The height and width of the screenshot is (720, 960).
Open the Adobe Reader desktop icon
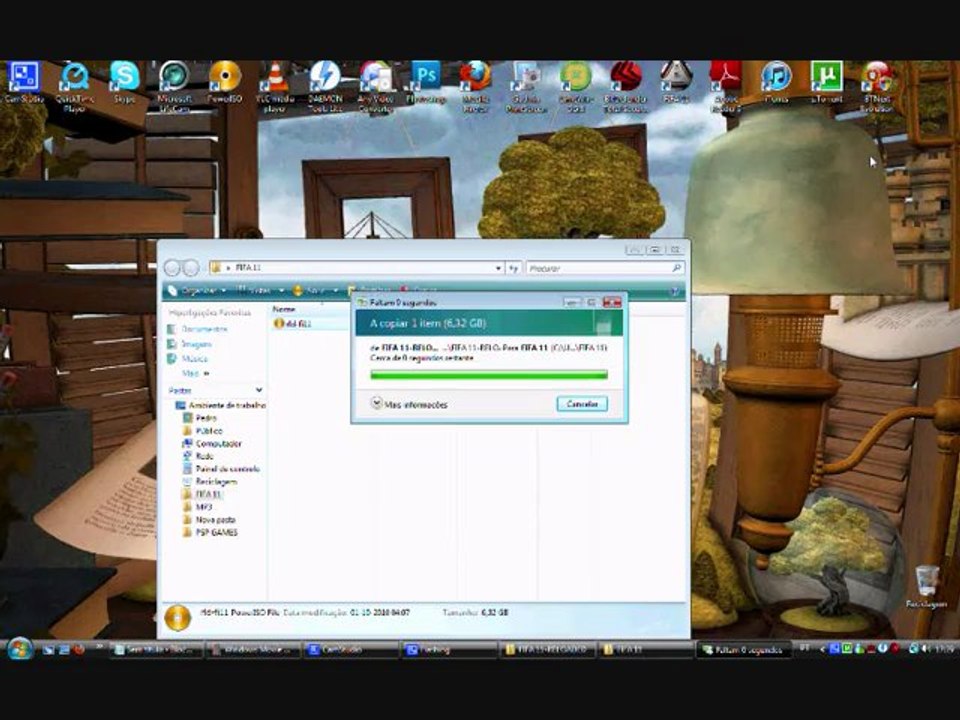click(726, 87)
